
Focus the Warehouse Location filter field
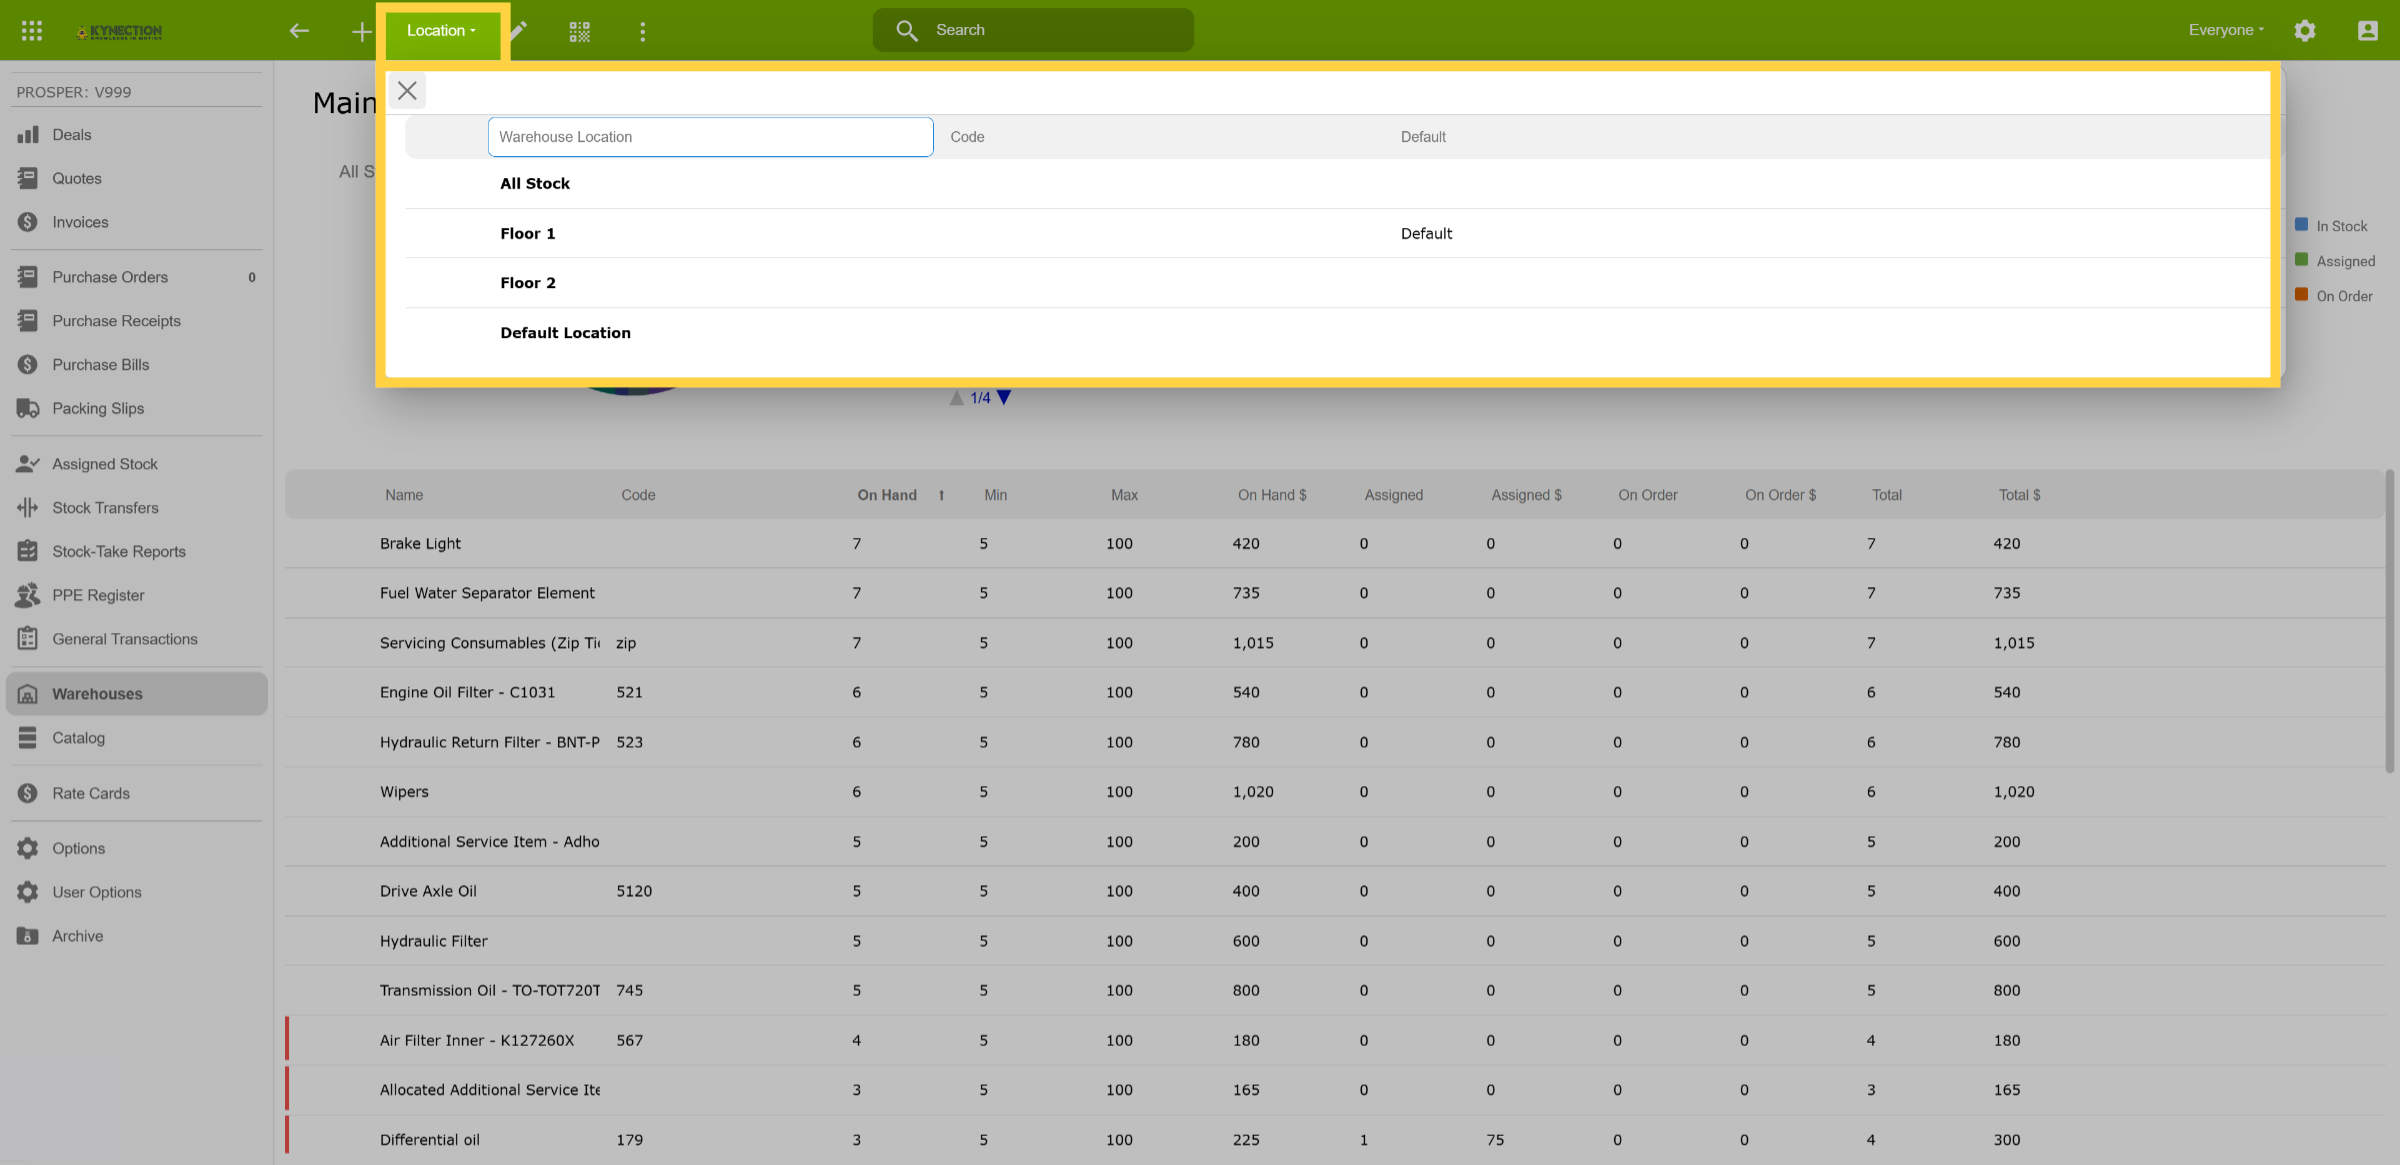(x=710, y=137)
